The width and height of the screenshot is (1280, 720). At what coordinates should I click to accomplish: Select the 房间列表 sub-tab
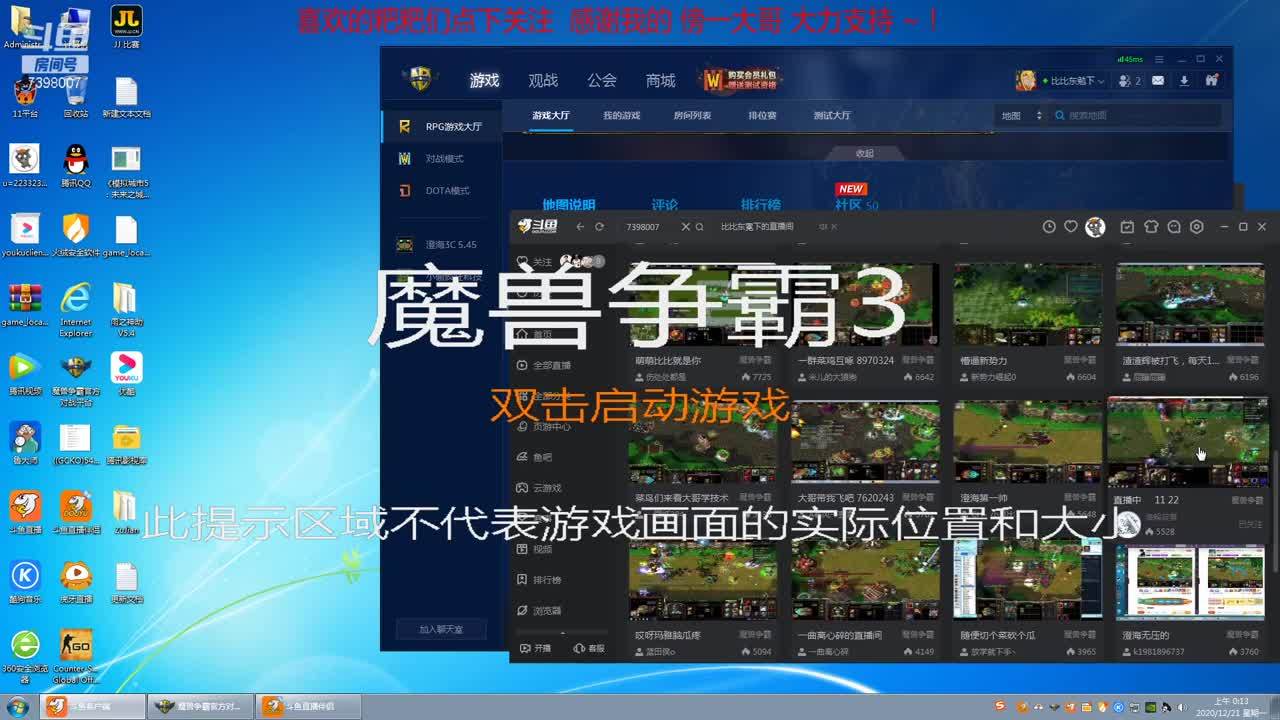692,116
